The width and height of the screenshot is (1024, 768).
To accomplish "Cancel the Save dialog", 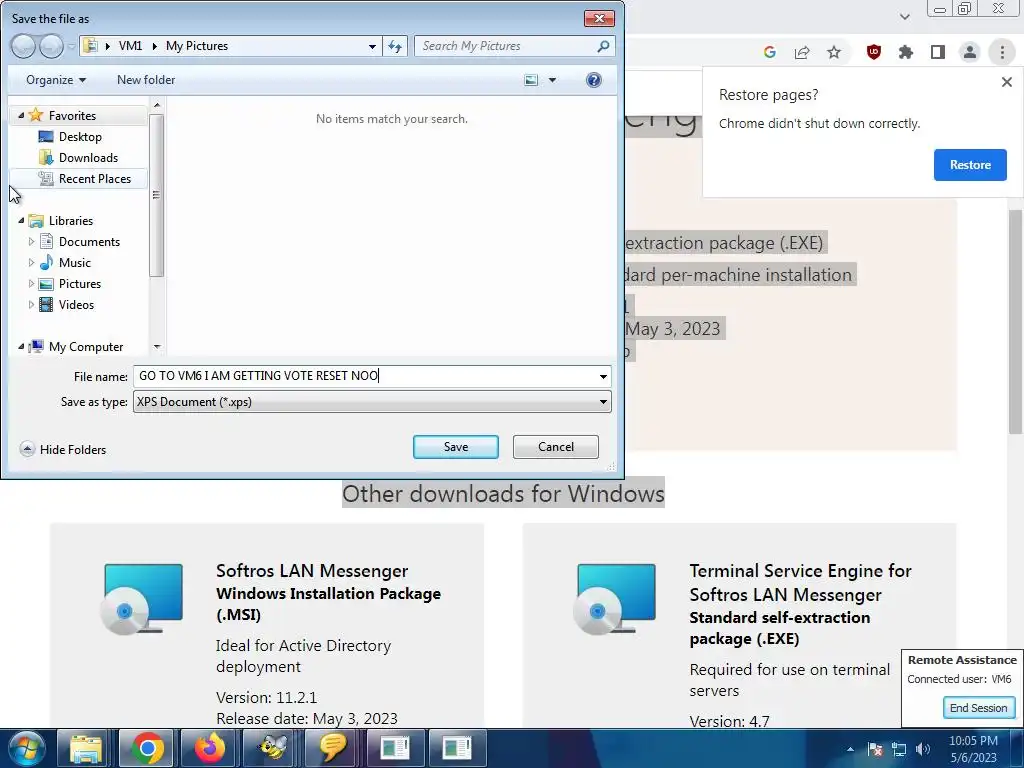I will [x=556, y=447].
